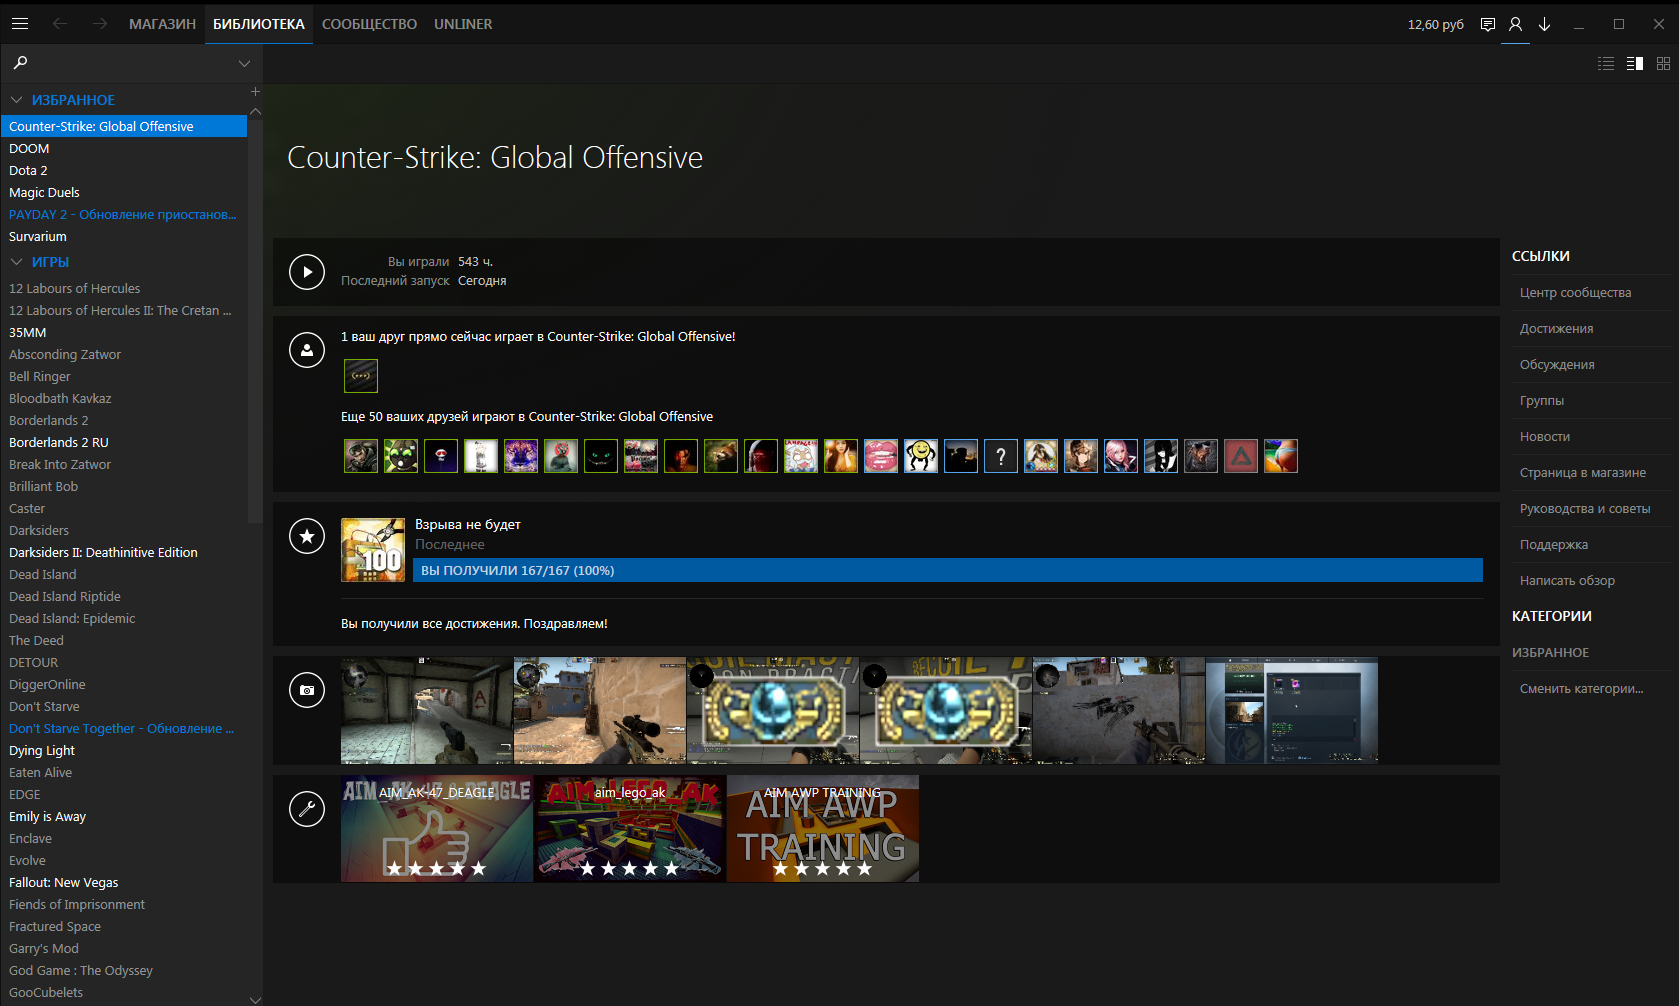Select Counter-Strike: Global Offensive in favorites
Image resolution: width=1679 pixels, height=1006 pixels.
(x=124, y=126)
